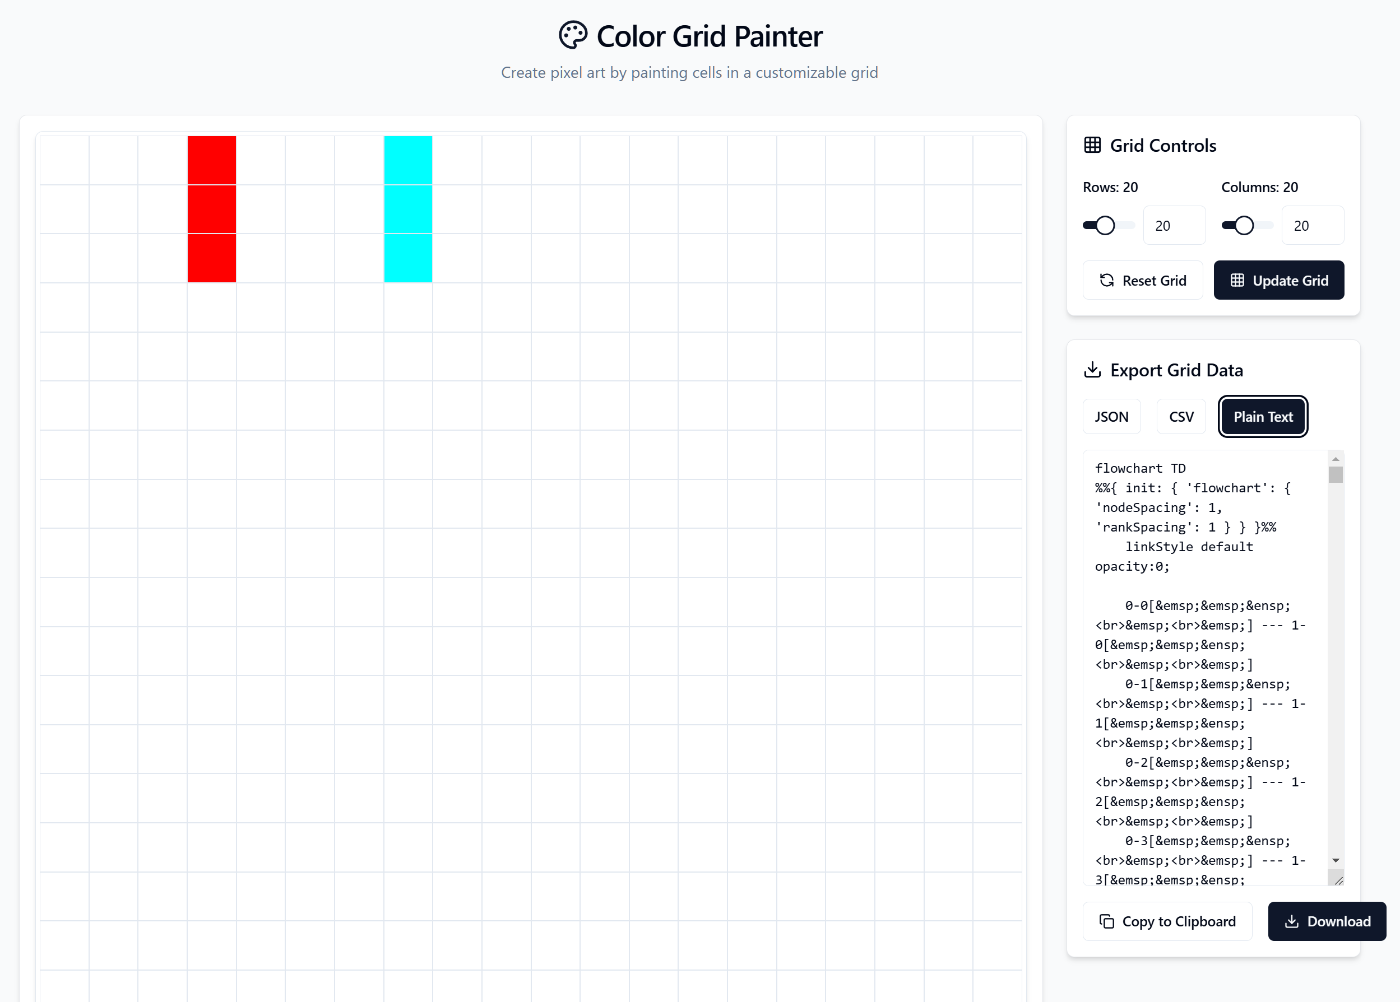This screenshot has height=1002, width=1400.
Task: Click the bottom red painted cell
Action: point(212,258)
